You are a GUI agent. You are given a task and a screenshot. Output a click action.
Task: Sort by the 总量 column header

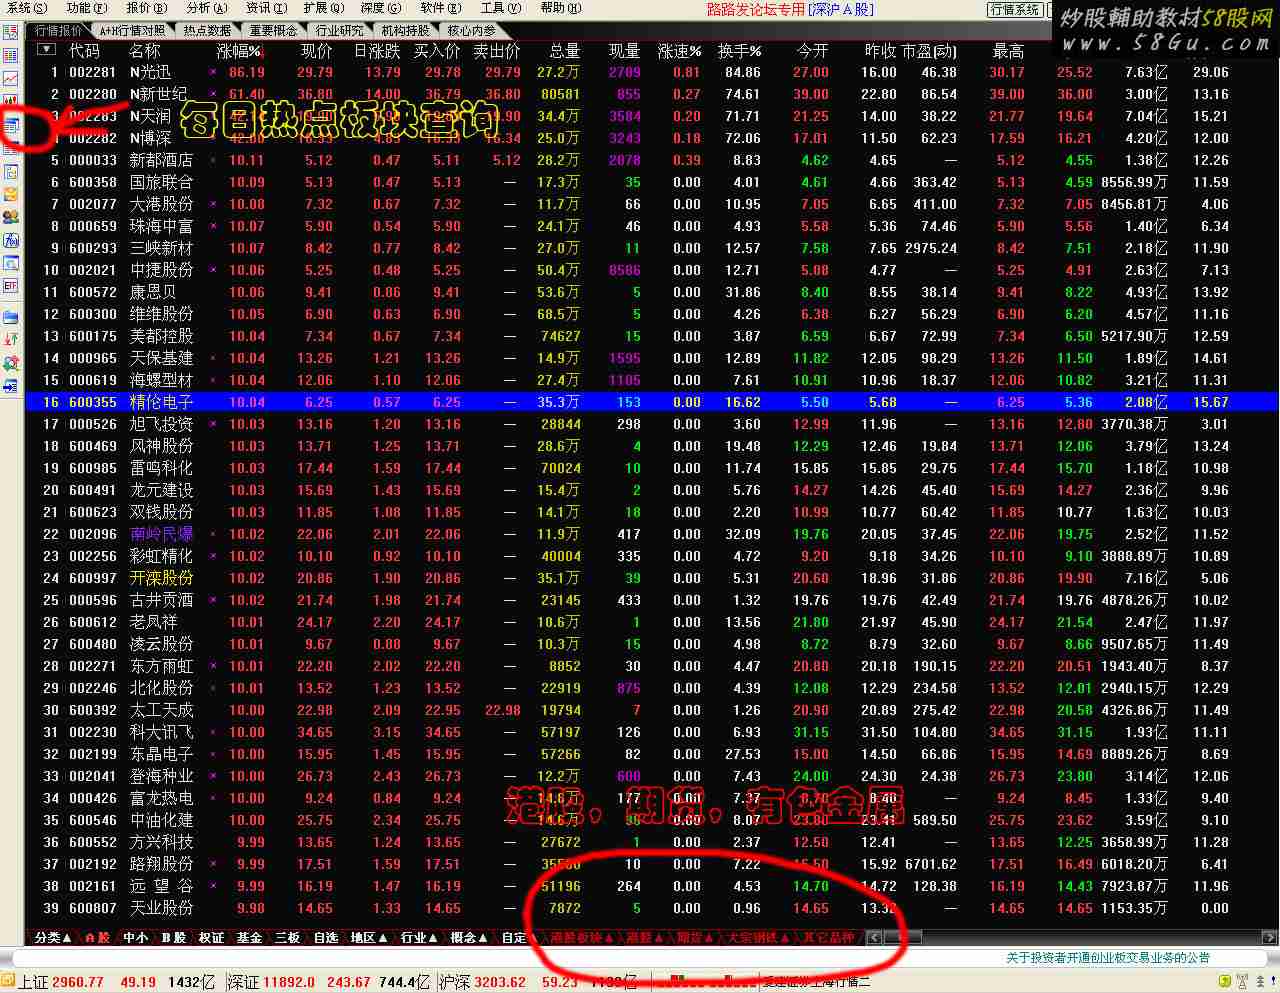coord(564,51)
